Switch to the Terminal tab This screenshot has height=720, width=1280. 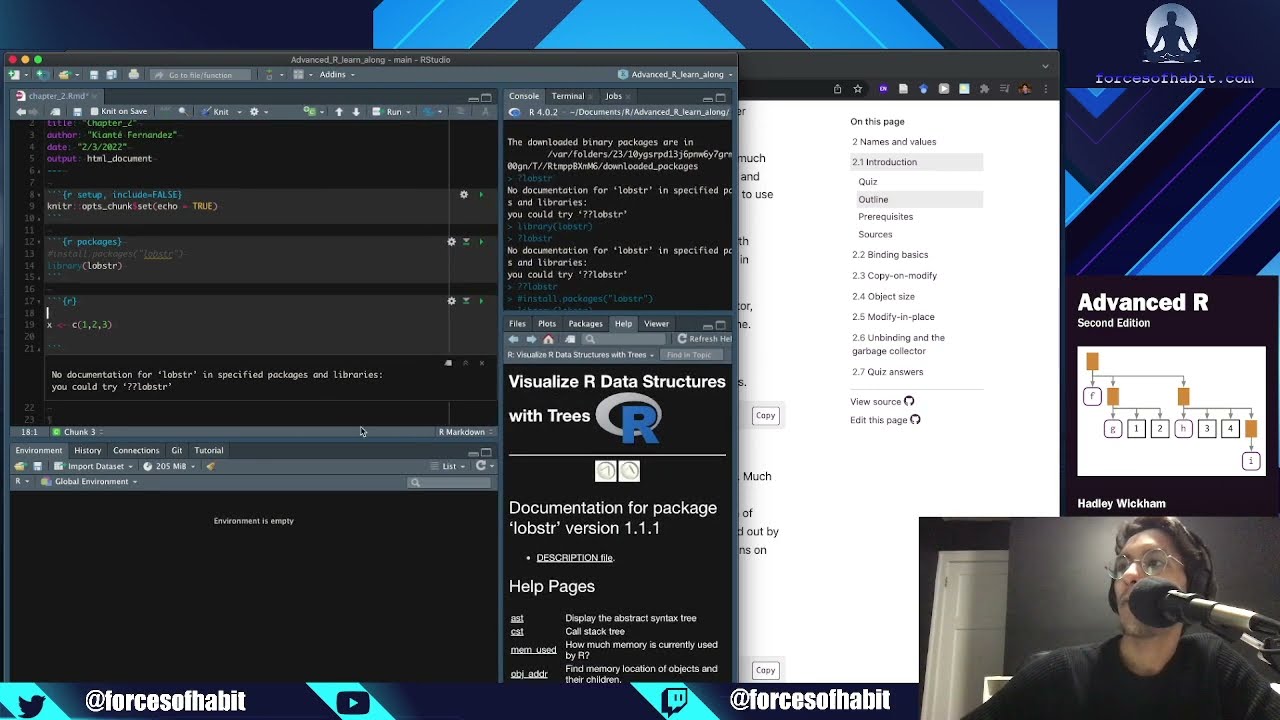(x=567, y=96)
